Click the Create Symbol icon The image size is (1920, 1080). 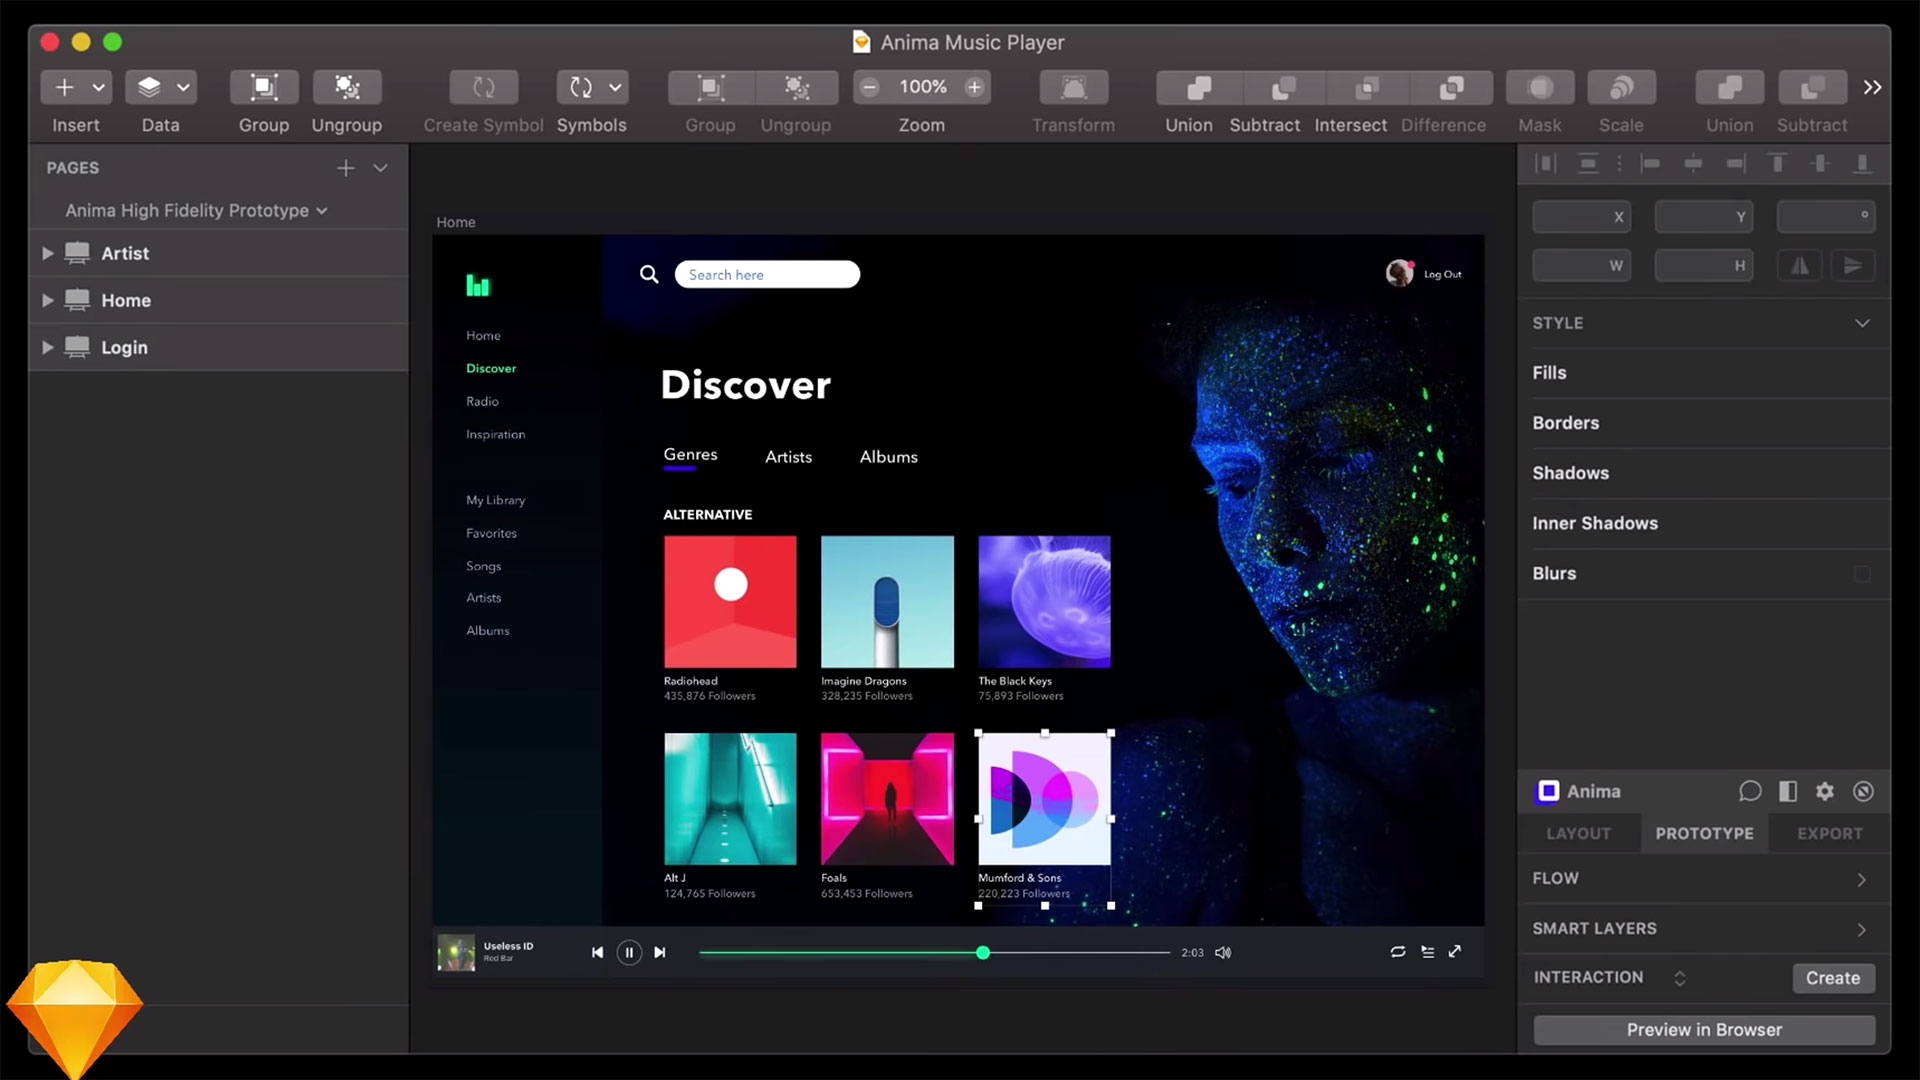tap(483, 87)
